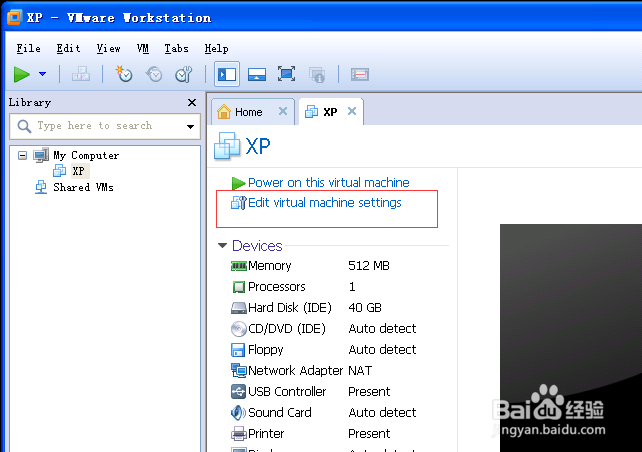Click the console view toolbar icon
Image resolution: width=642 pixels, height=452 pixels.
pos(360,75)
